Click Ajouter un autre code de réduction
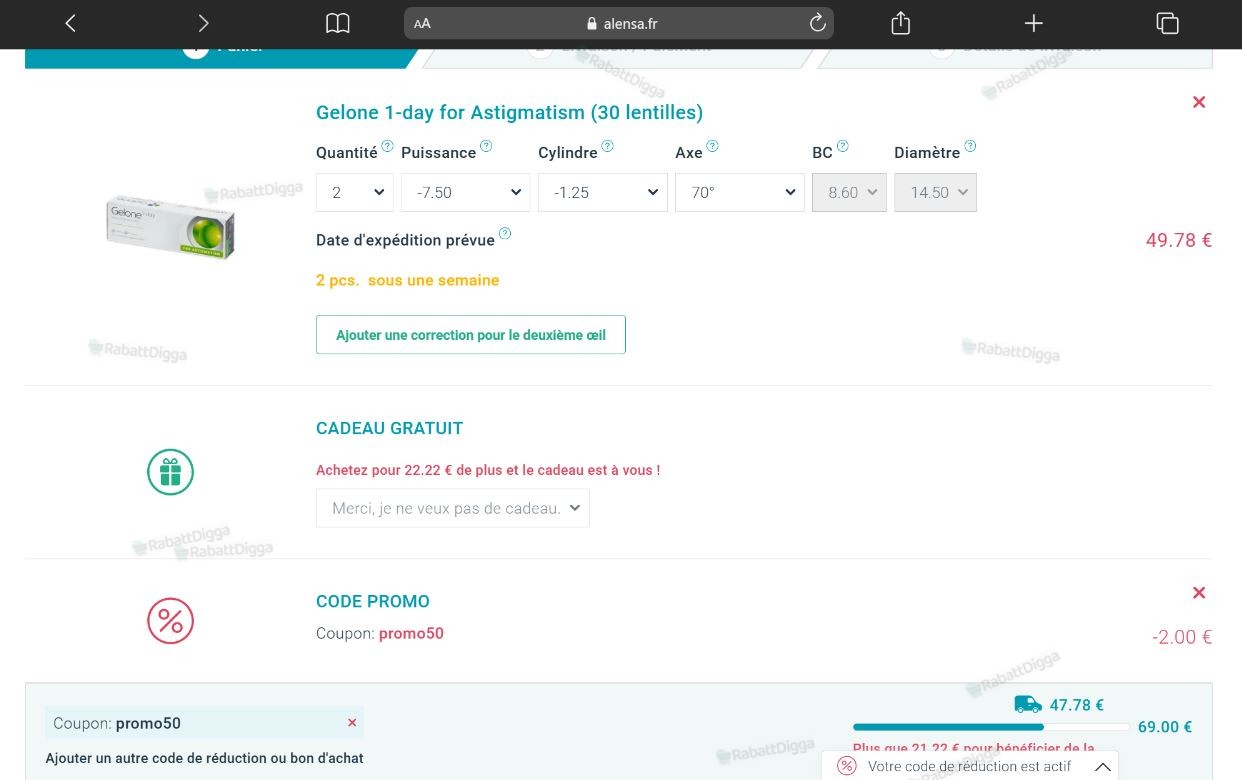 [x=205, y=758]
